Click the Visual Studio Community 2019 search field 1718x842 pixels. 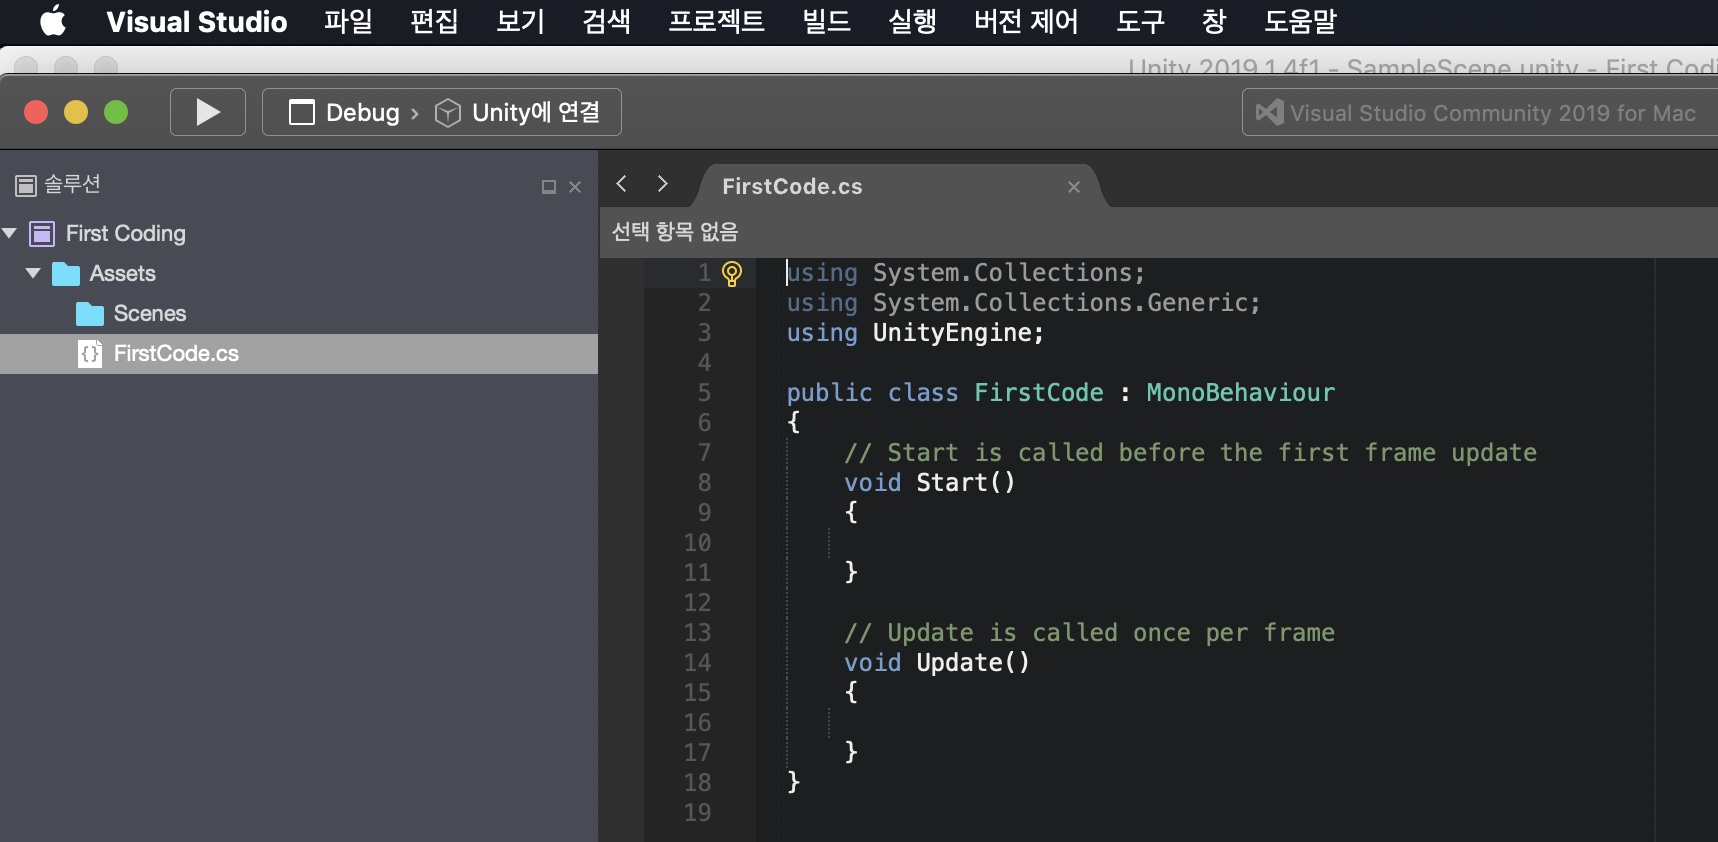(x=1480, y=112)
